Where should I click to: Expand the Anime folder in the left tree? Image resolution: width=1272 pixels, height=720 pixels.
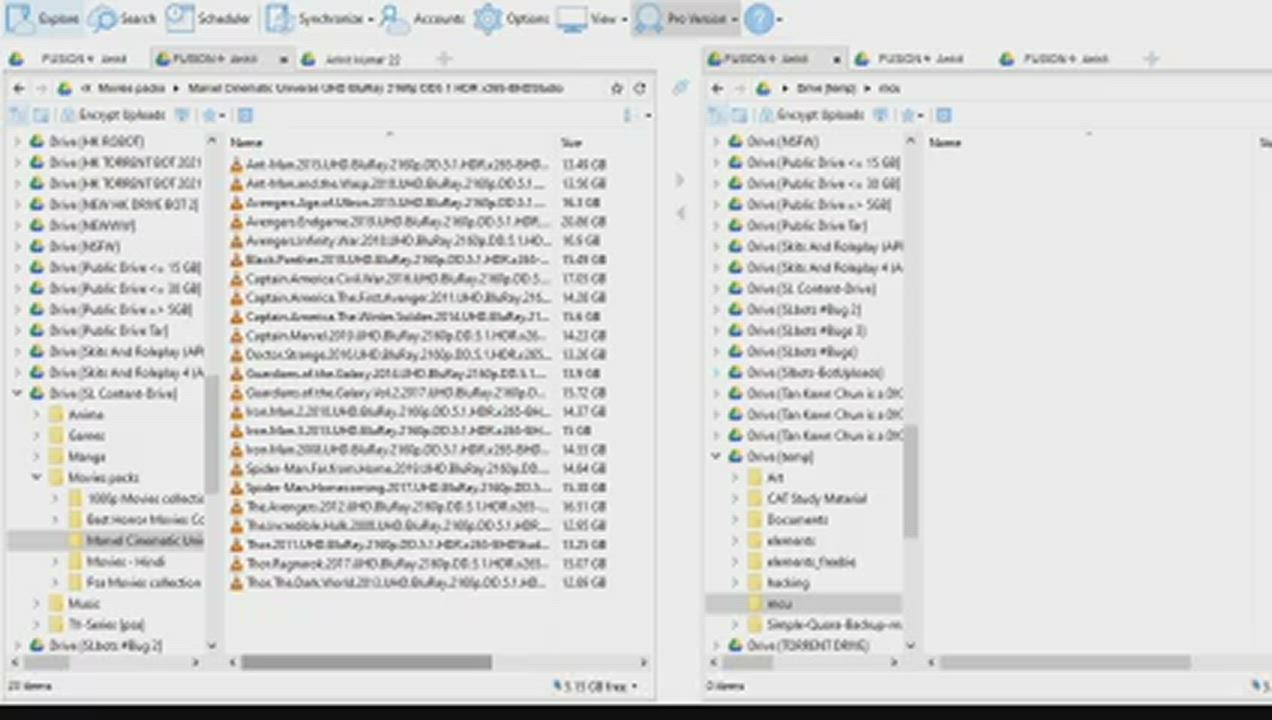[37, 414]
